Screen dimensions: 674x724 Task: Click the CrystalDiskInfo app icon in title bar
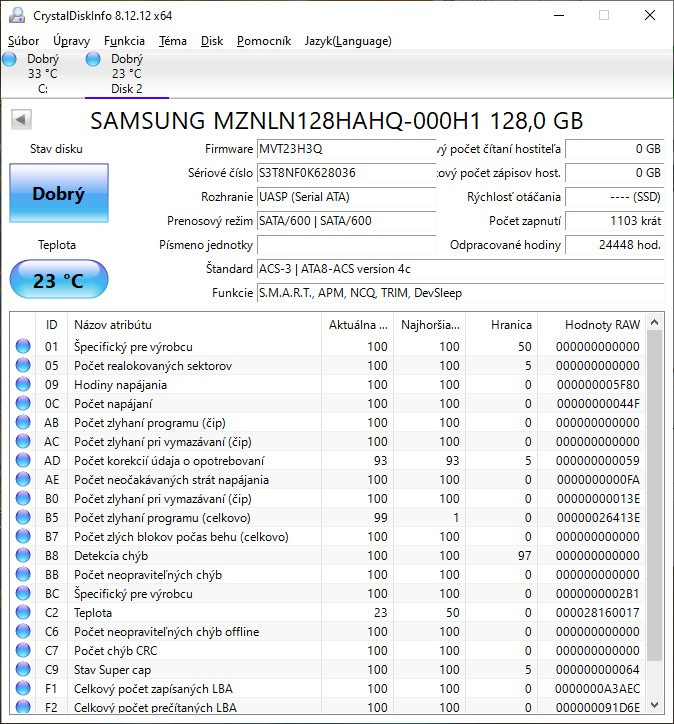(x=17, y=15)
